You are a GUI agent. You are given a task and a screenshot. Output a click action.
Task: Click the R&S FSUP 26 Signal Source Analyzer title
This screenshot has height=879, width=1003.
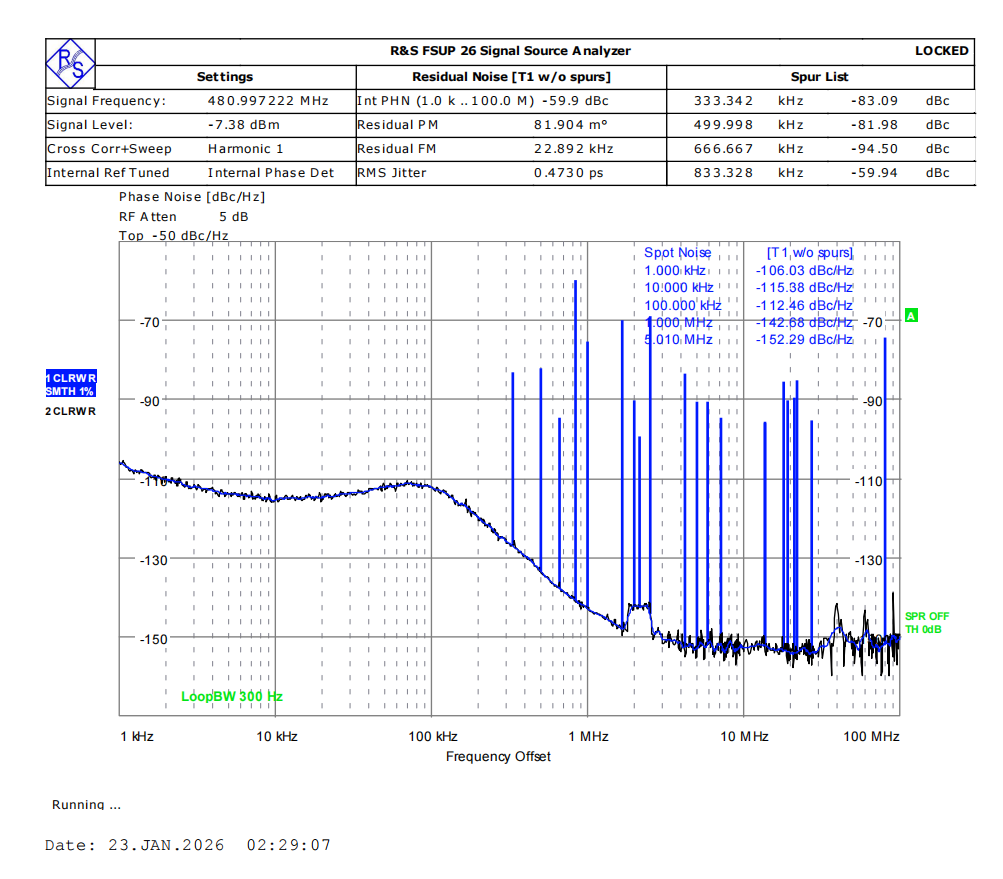[x=510, y=51]
